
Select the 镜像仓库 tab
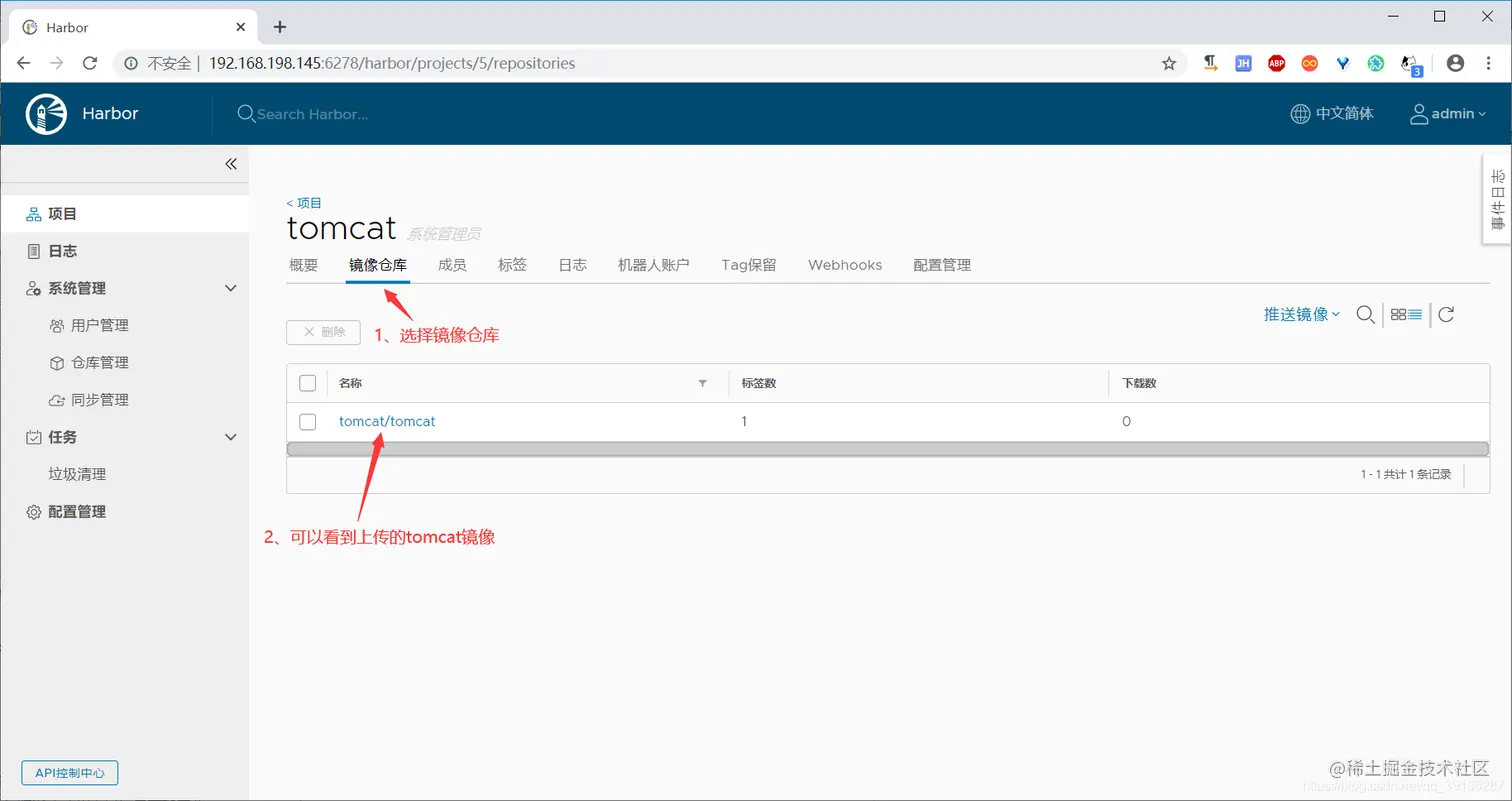[378, 265]
